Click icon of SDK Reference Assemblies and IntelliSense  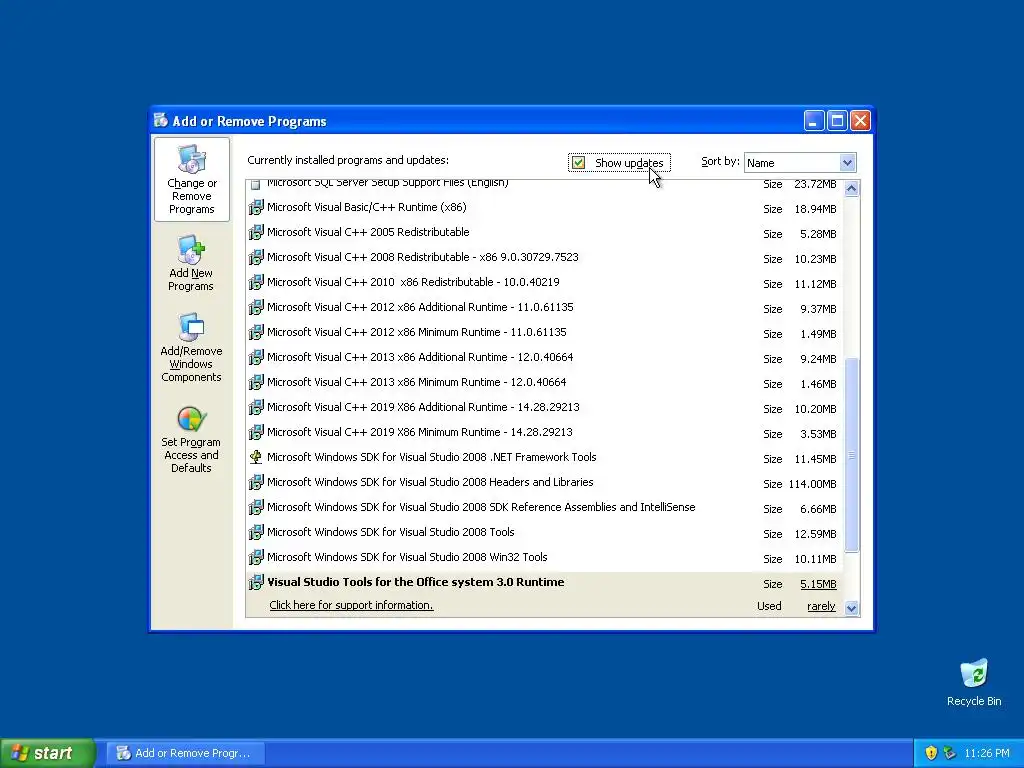(256, 507)
